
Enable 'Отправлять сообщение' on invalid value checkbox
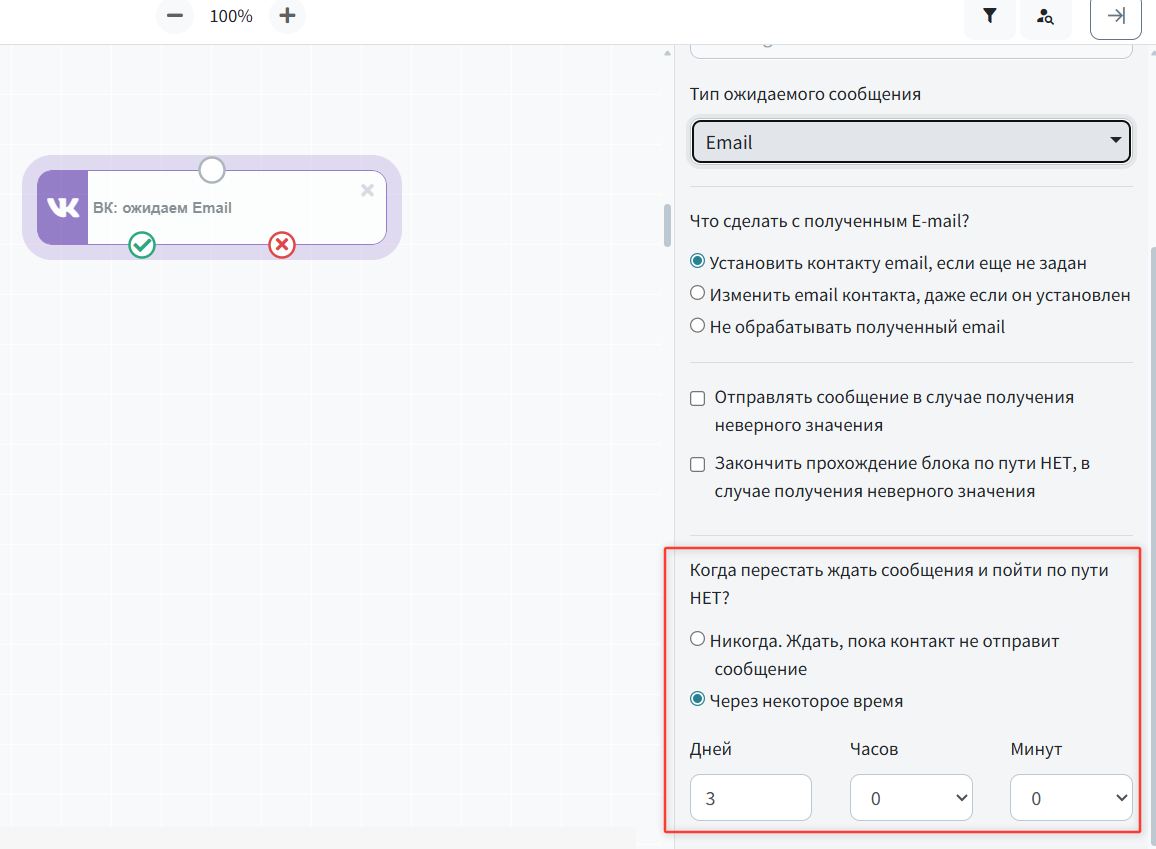[x=698, y=398]
